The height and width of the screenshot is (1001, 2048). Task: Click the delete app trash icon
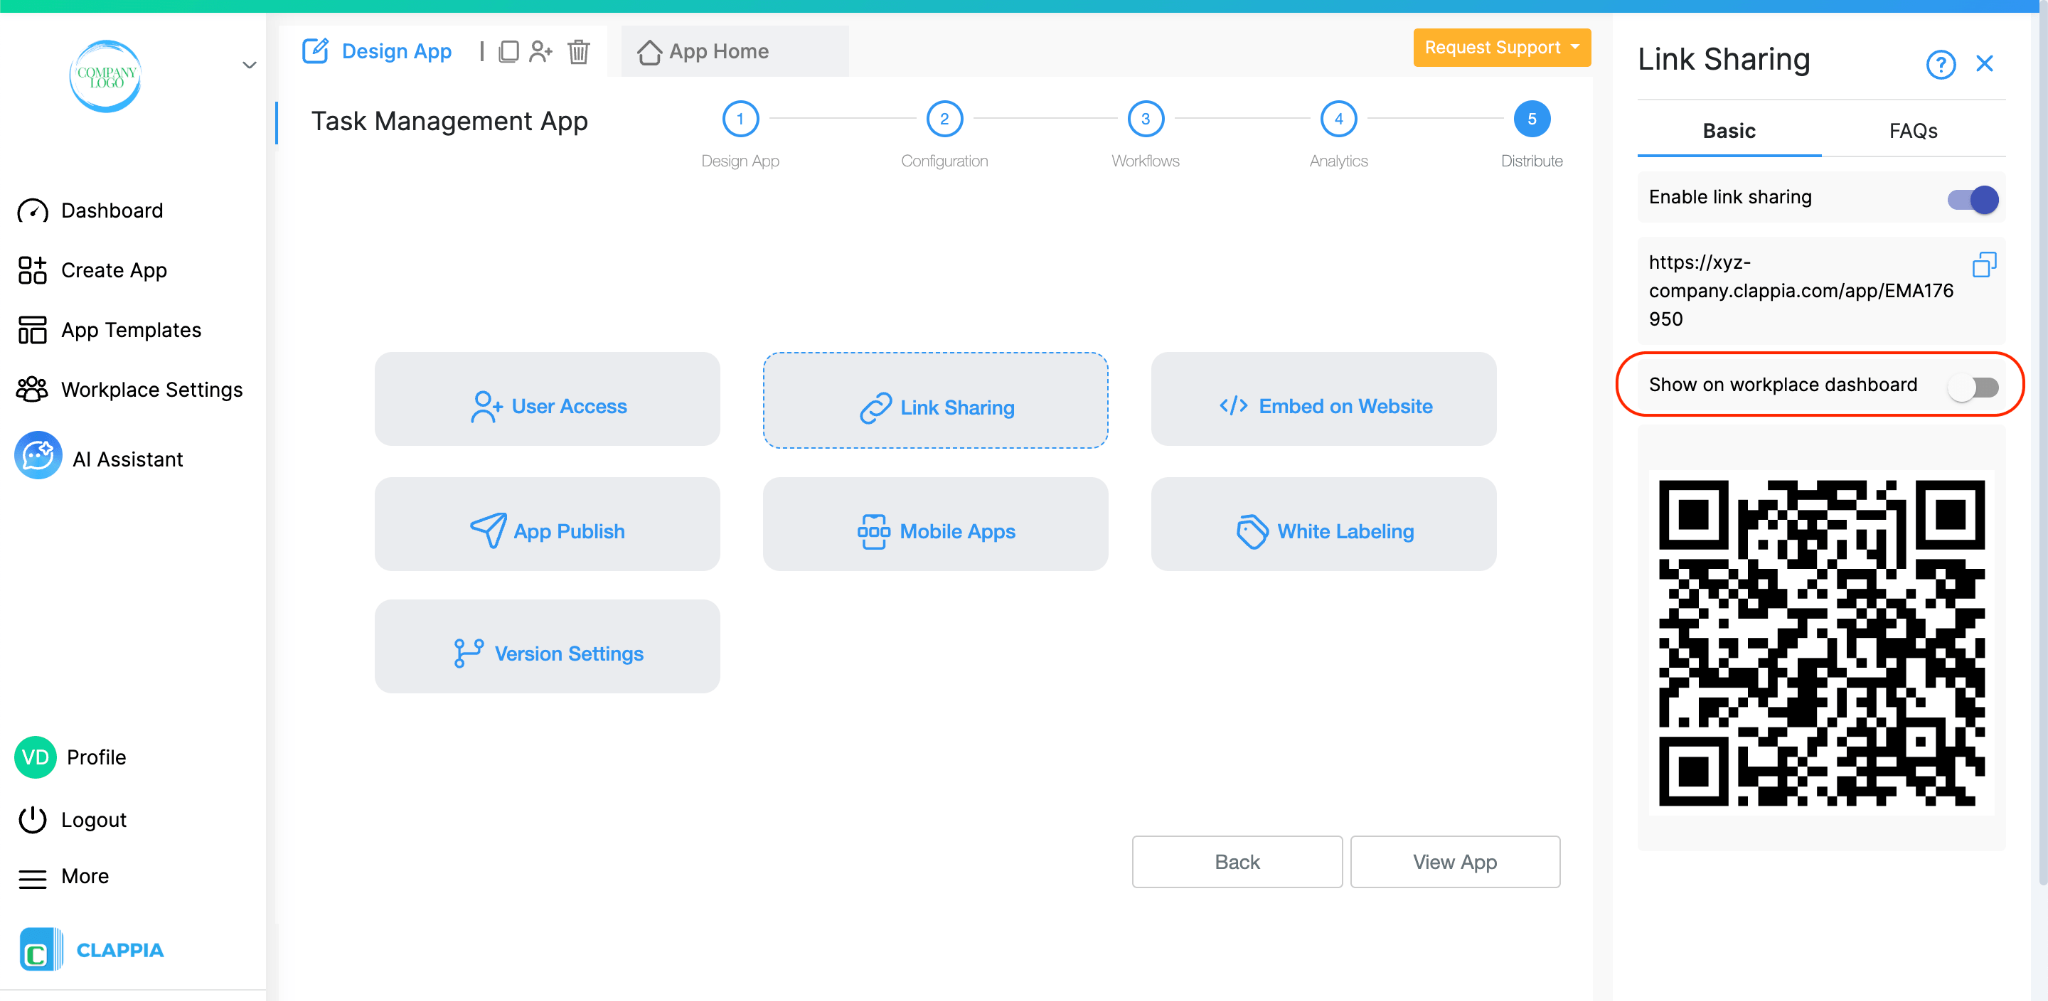[579, 51]
